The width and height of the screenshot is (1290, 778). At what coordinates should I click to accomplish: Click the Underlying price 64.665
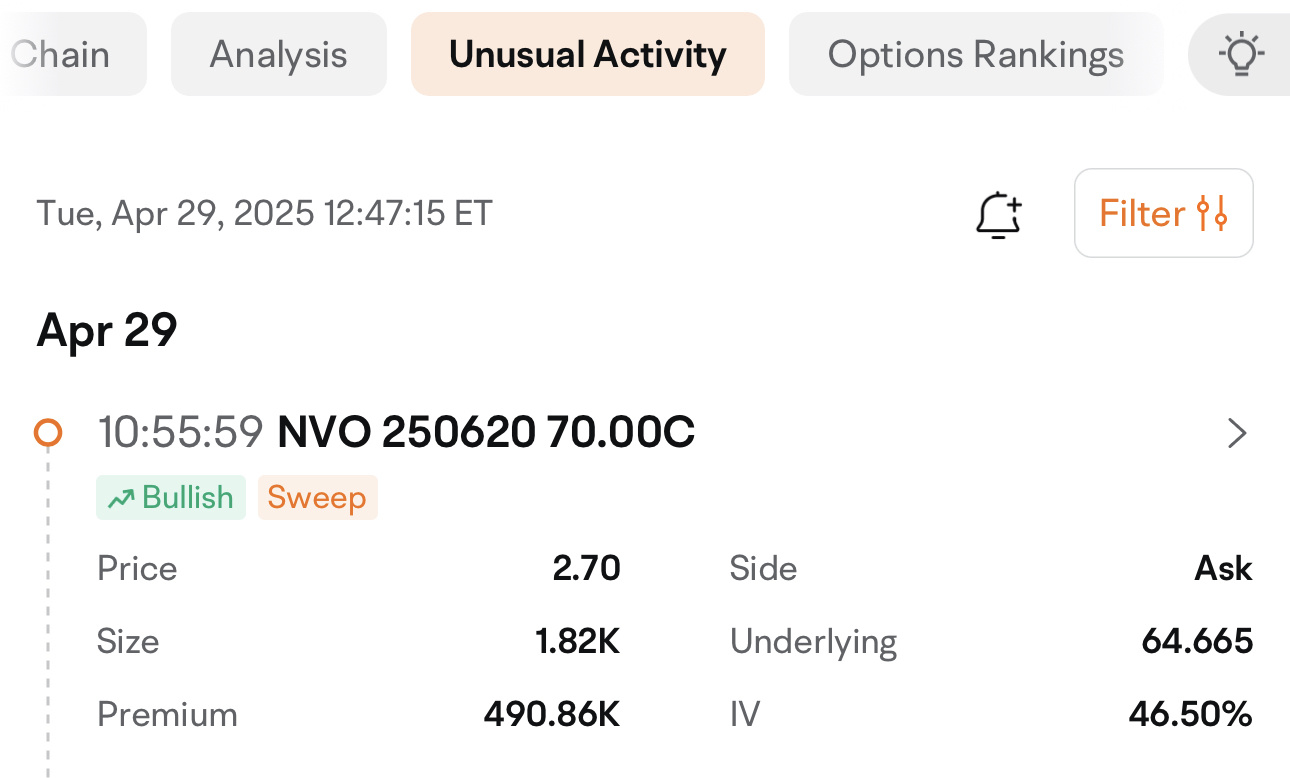1197,641
